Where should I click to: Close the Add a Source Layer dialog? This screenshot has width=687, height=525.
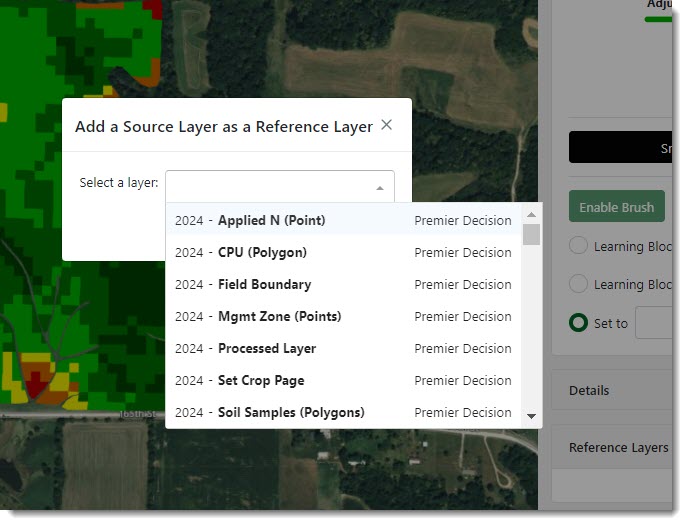point(386,125)
